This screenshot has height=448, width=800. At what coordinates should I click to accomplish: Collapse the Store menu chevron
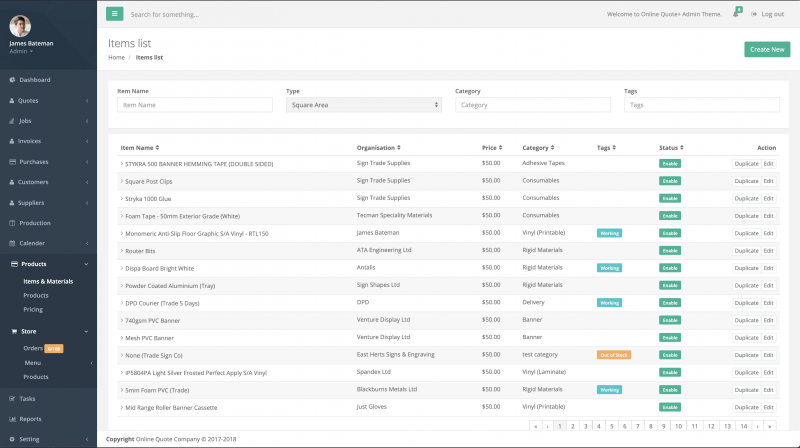[x=86, y=331]
